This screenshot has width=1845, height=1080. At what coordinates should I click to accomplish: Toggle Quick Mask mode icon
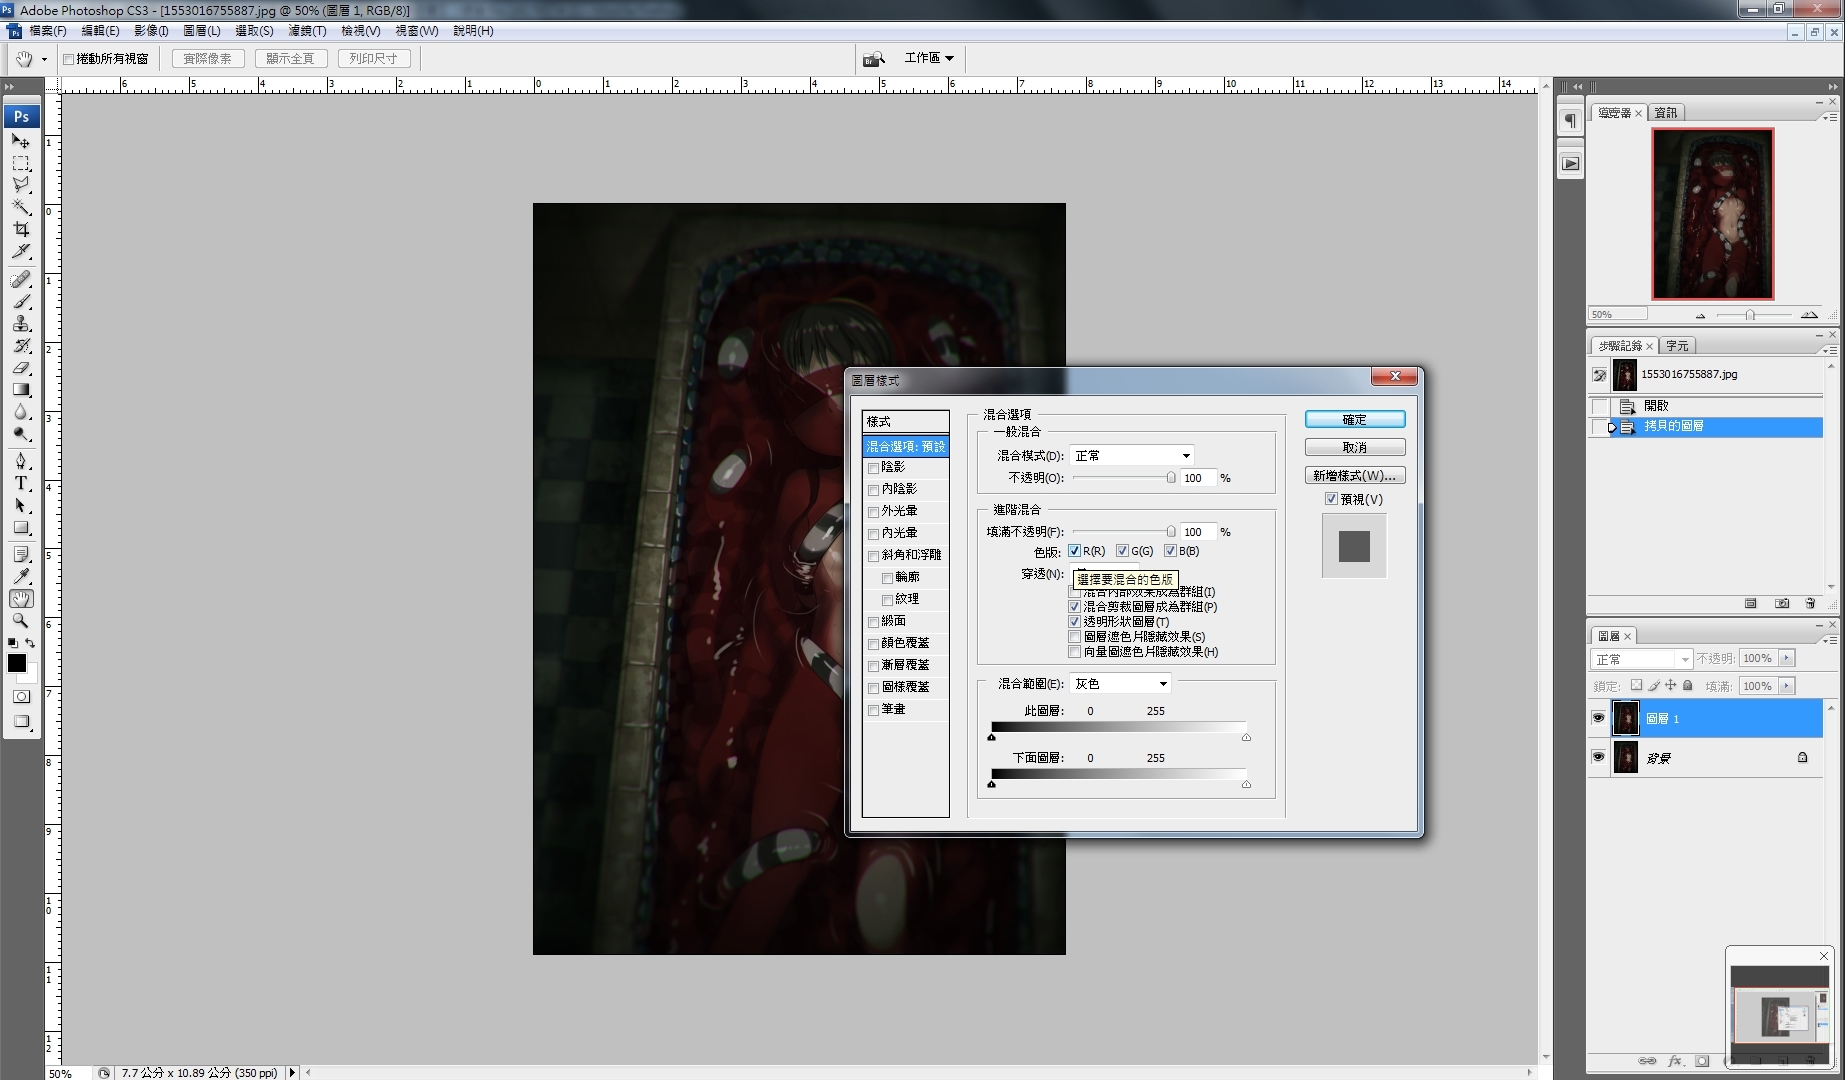pyautogui.click(x=21, y=696)
